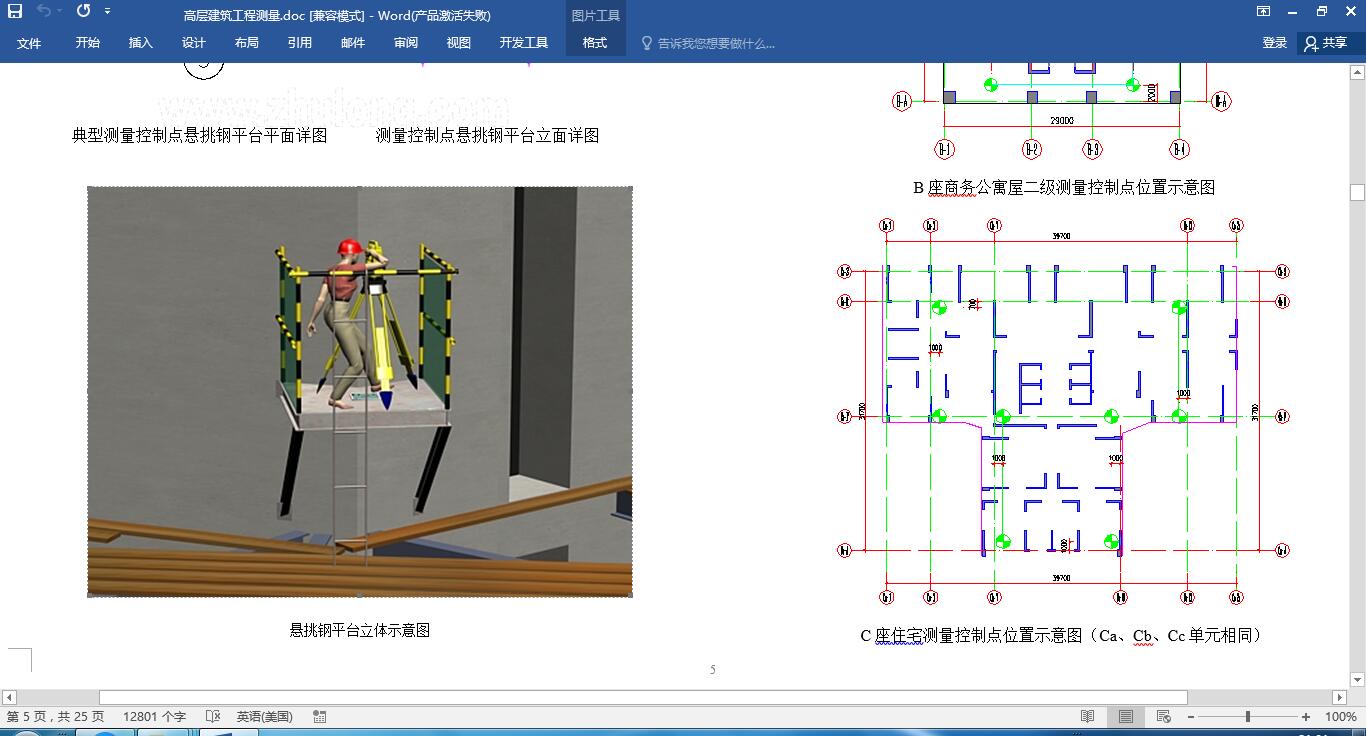Click the caption 测量控制点悬挑钢平台立面详图
Image resolution: width=1366 pixels, height=736 pixels.
[x=488, y=135]
